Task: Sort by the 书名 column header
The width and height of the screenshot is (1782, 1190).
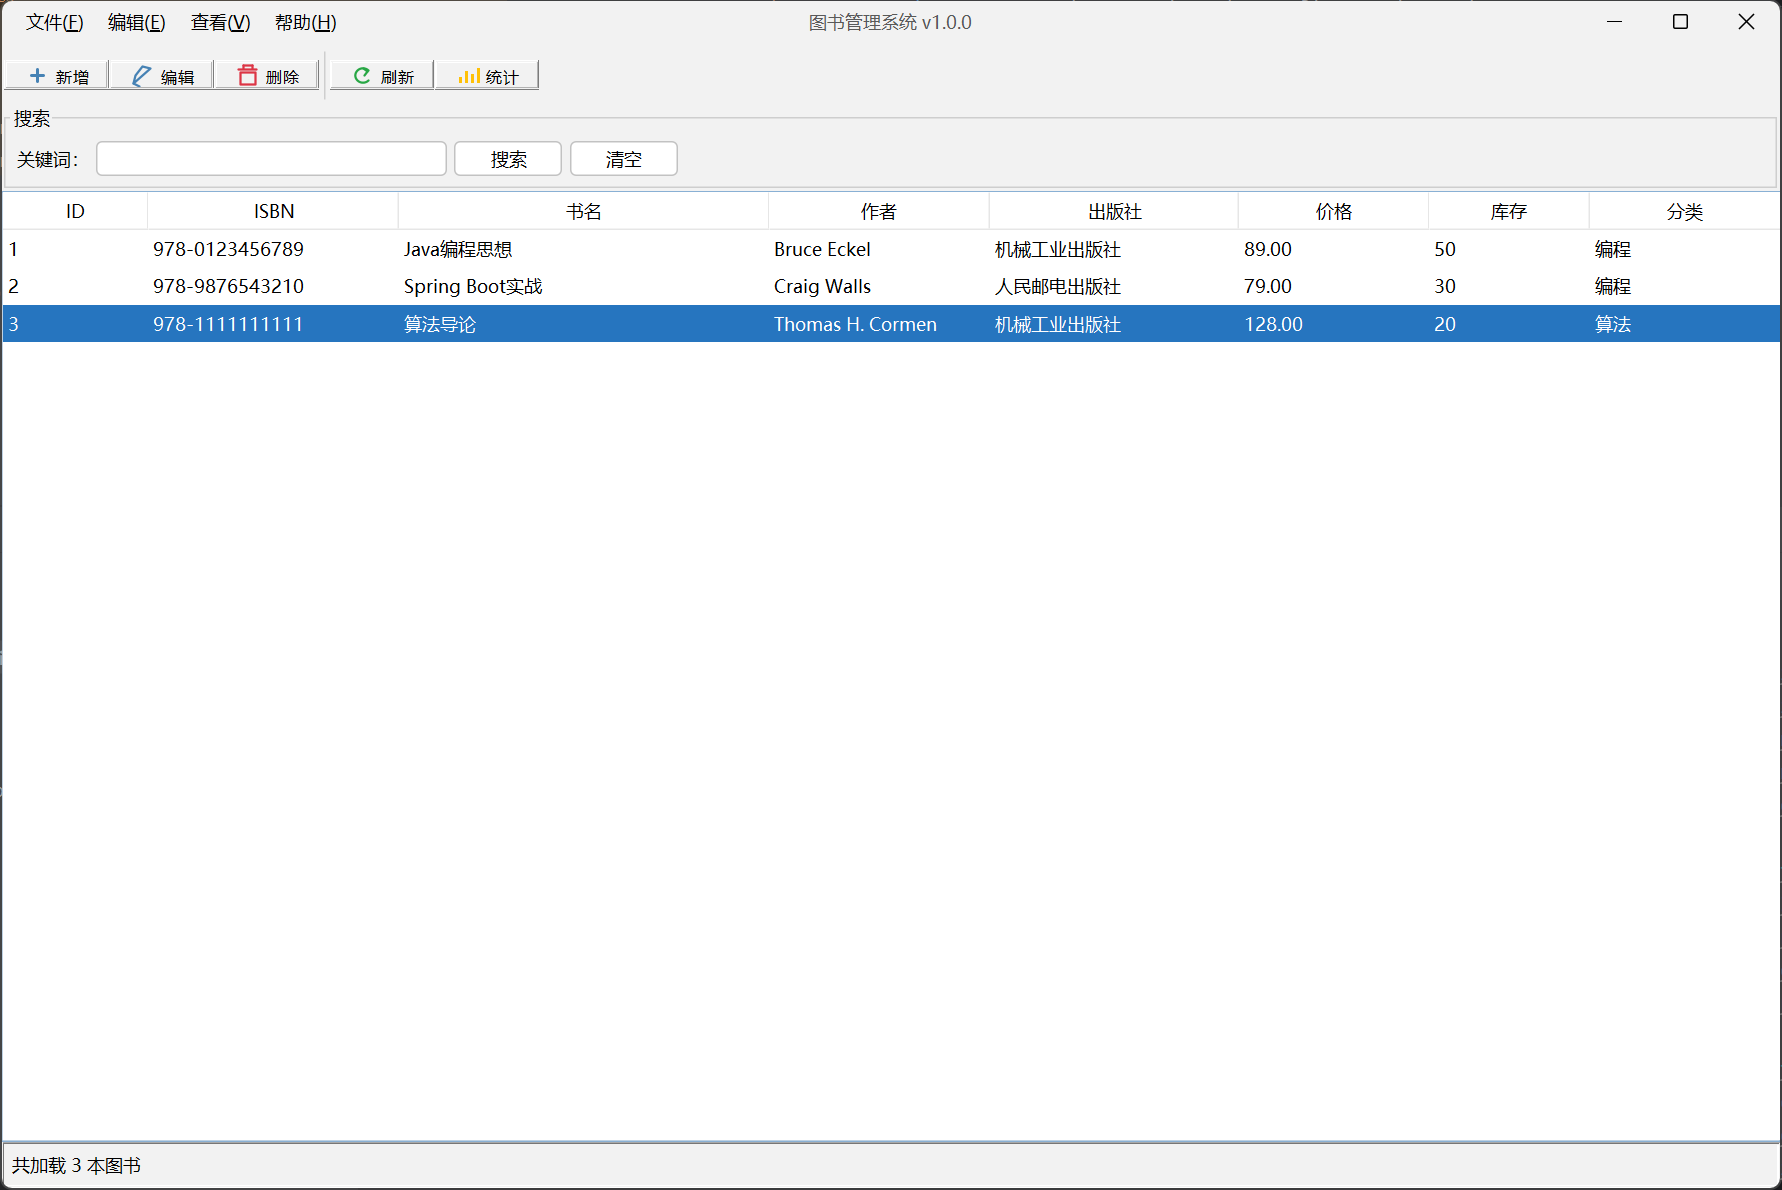Action: tap(583, 211)
